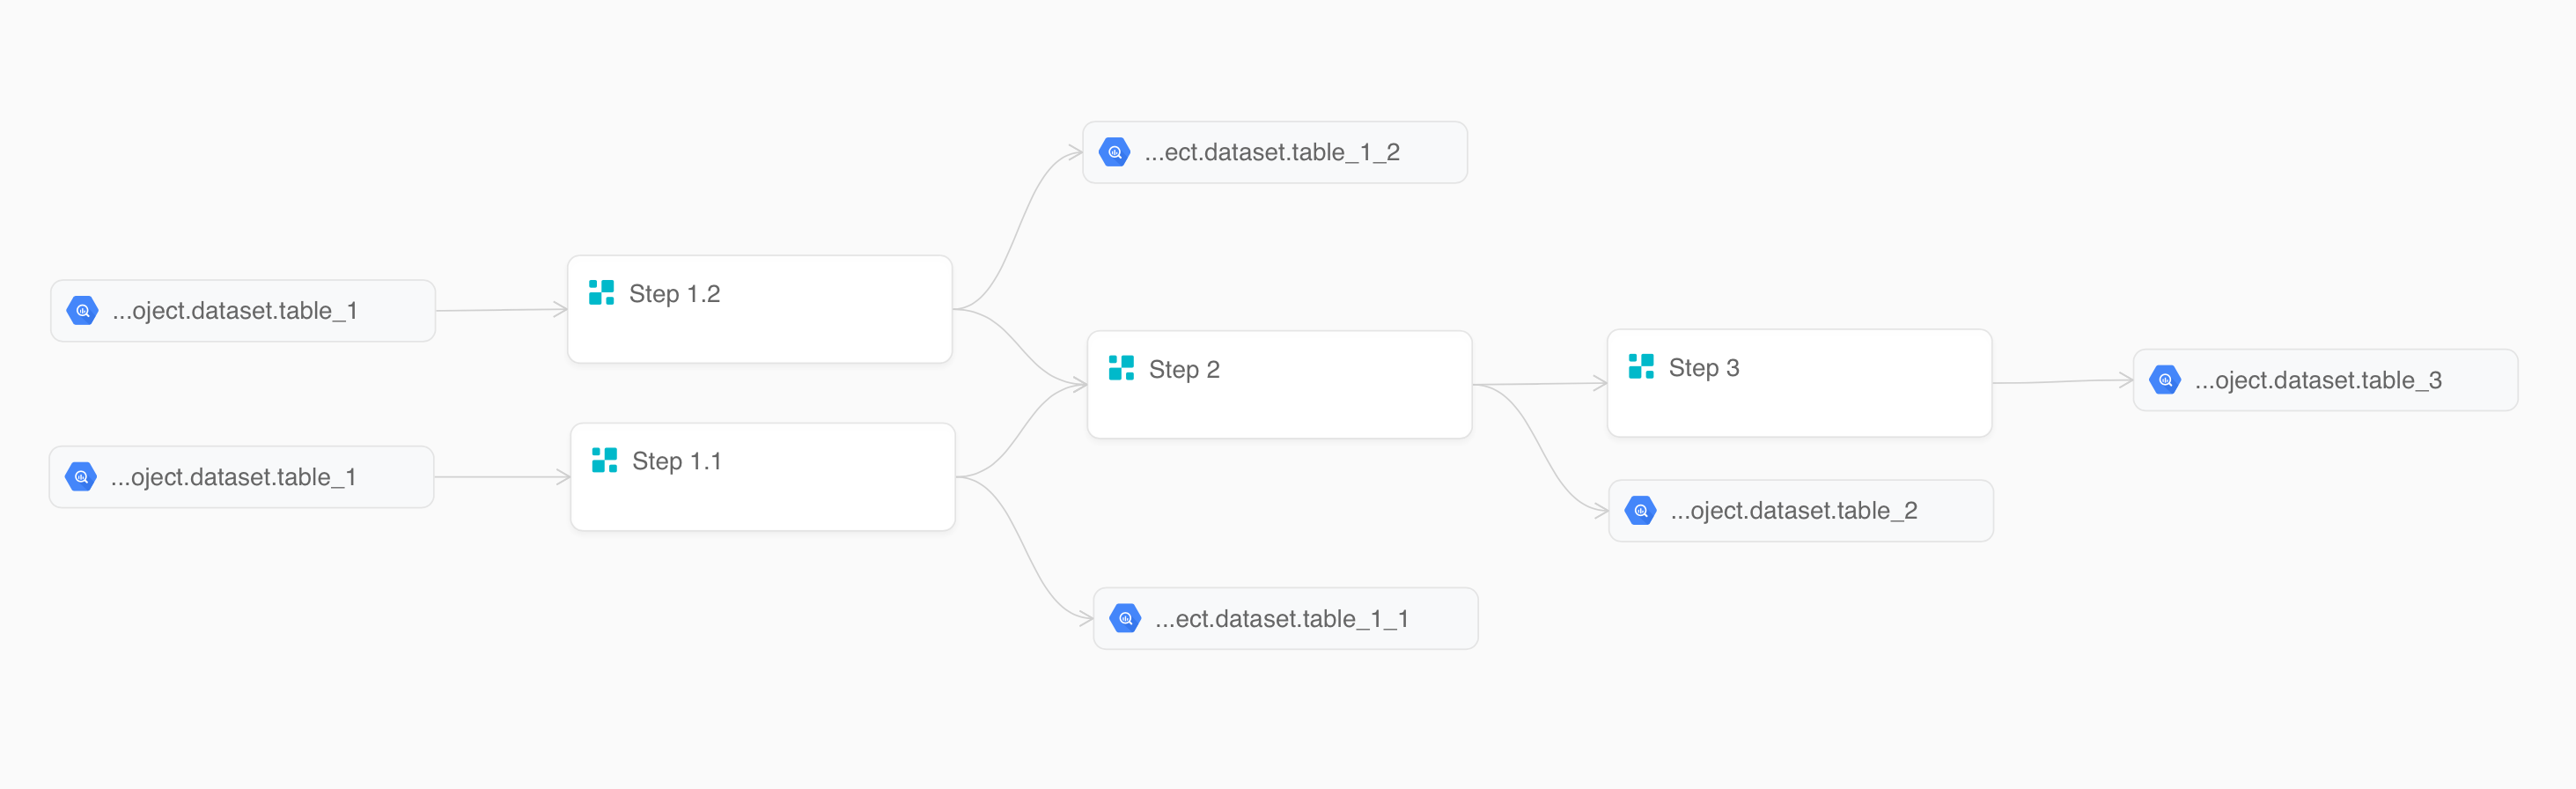Image resolution: width=2576 pixels, height=789 pixels.
Task: Click BigQuery icon of table_1 feeding Step 1.2
Action: coord(82,310)
